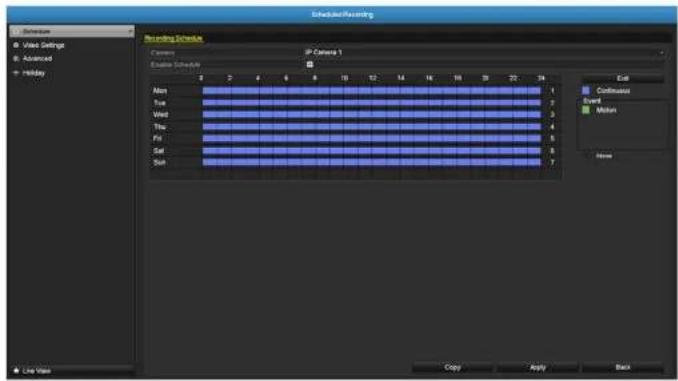Click the Schedule clock icon in sidebar

tap(16, 32)
